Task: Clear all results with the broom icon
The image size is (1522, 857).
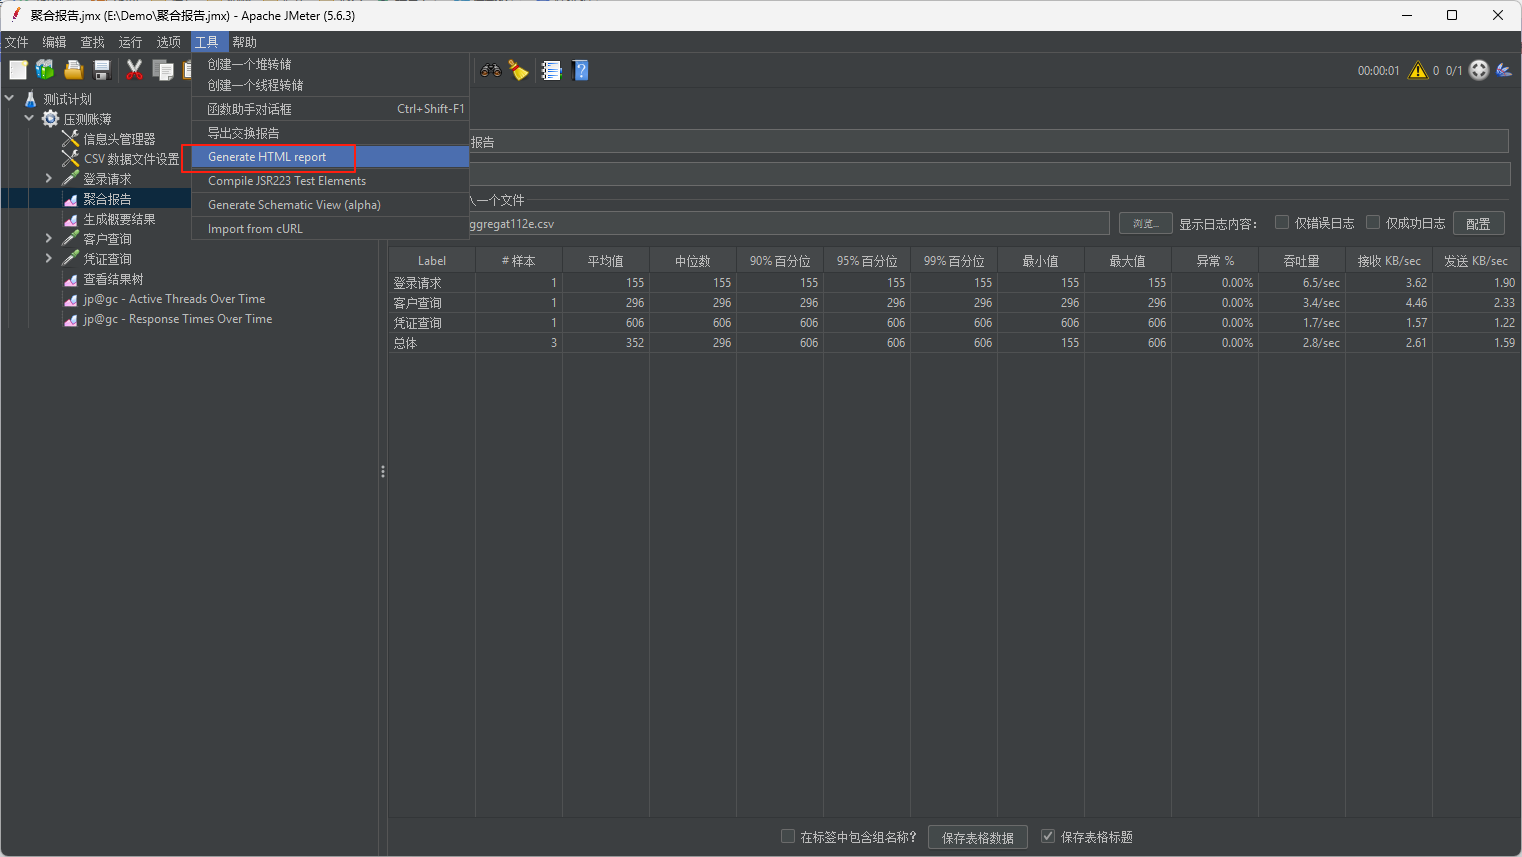Action: tap(518, 69)
